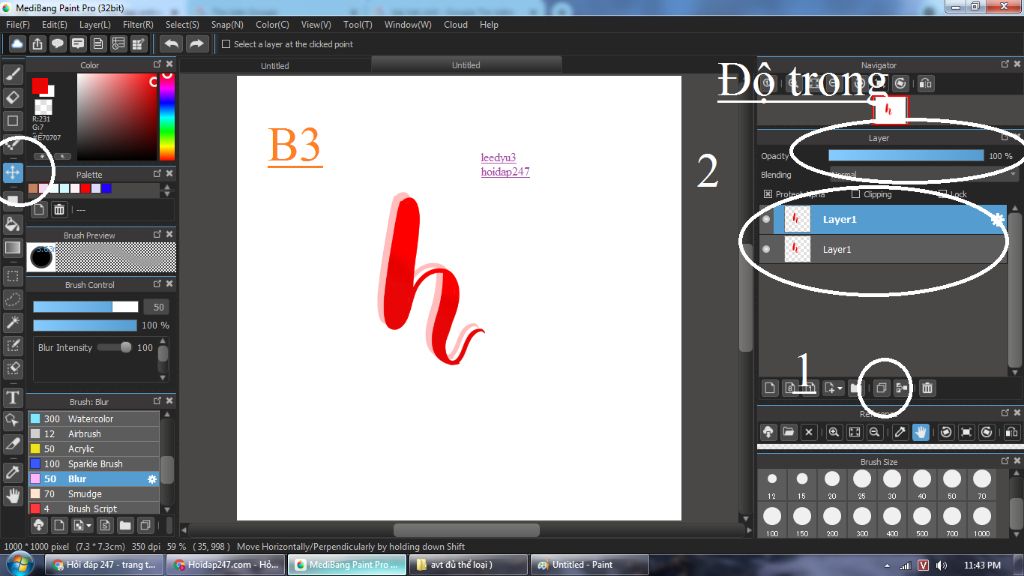This screenshot has height=576, width=1024.
Task: Toggle 'Select a layer at the clicked point'
Action: click(226, 44)
